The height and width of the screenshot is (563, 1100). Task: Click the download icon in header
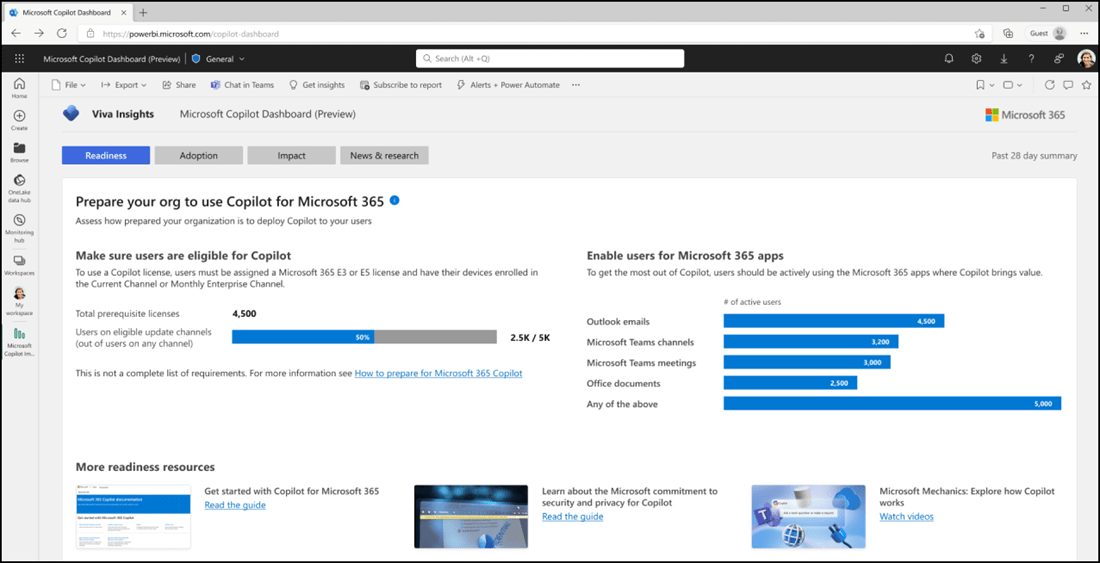[x=1004, y=59]
